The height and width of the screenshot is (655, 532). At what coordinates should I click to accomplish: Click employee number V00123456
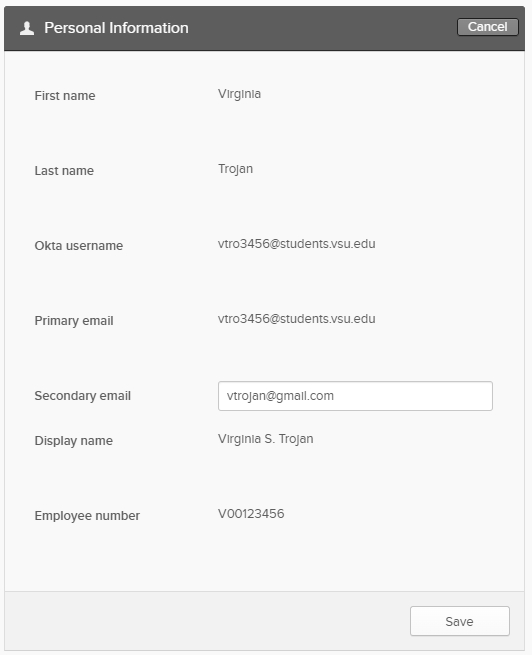[251, 514]
